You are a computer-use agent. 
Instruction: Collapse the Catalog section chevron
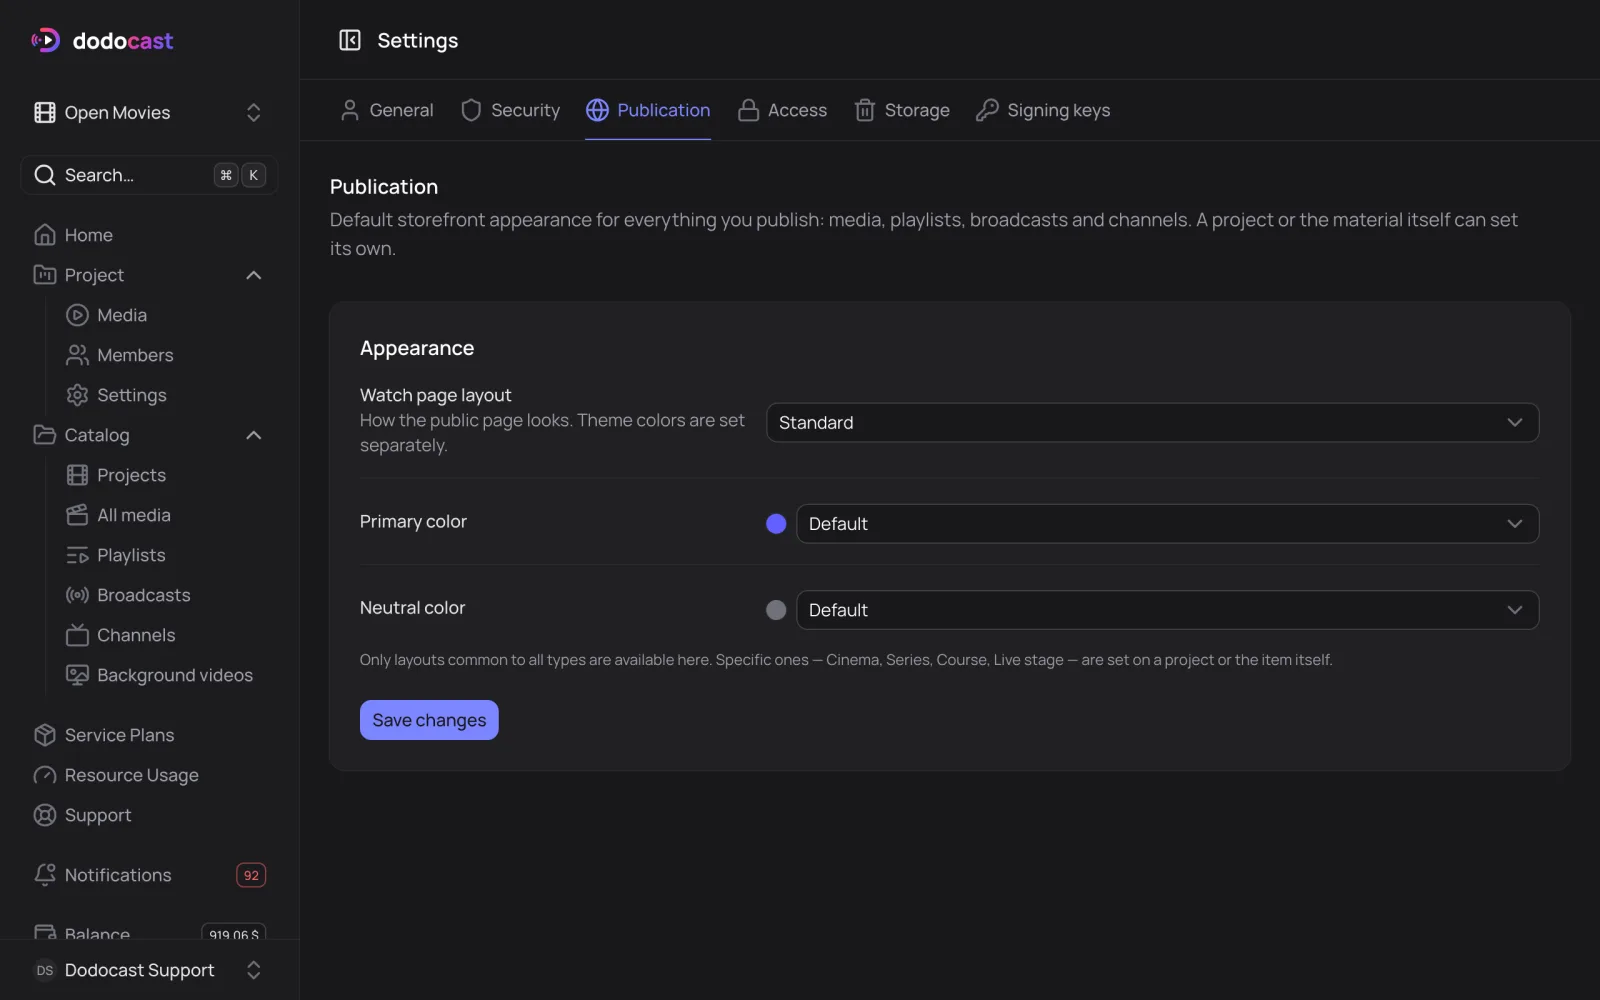click(254, 435)
